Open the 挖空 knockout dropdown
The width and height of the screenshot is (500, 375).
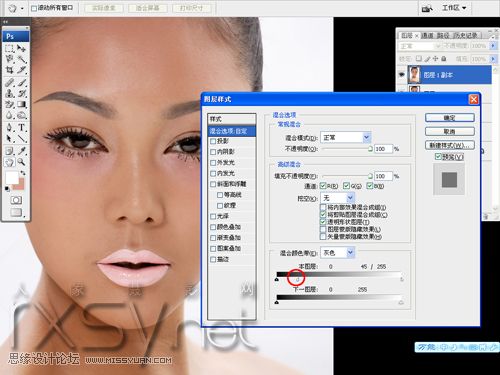350,198
